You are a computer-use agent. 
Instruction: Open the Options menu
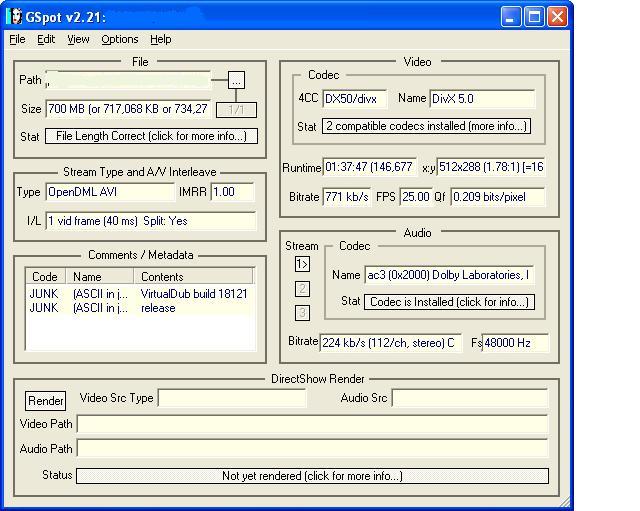120,39
